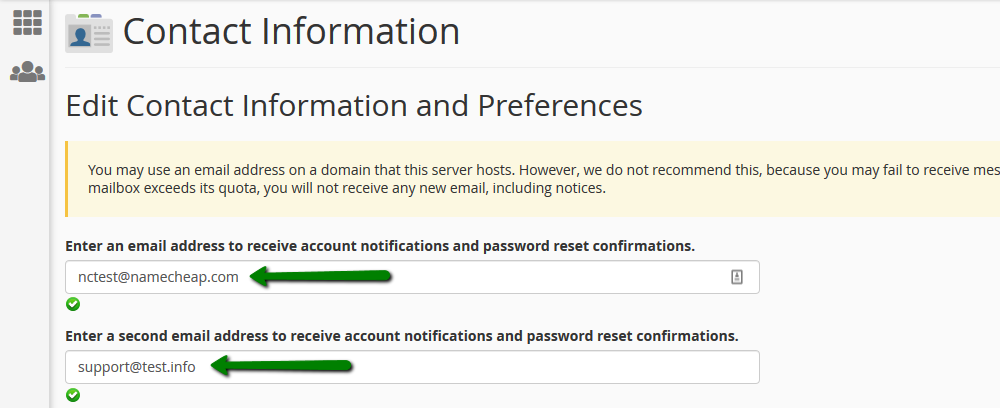Click the "mailbox exceeds its quota" warning line
Screen dimensions: 1000x408
346,189
